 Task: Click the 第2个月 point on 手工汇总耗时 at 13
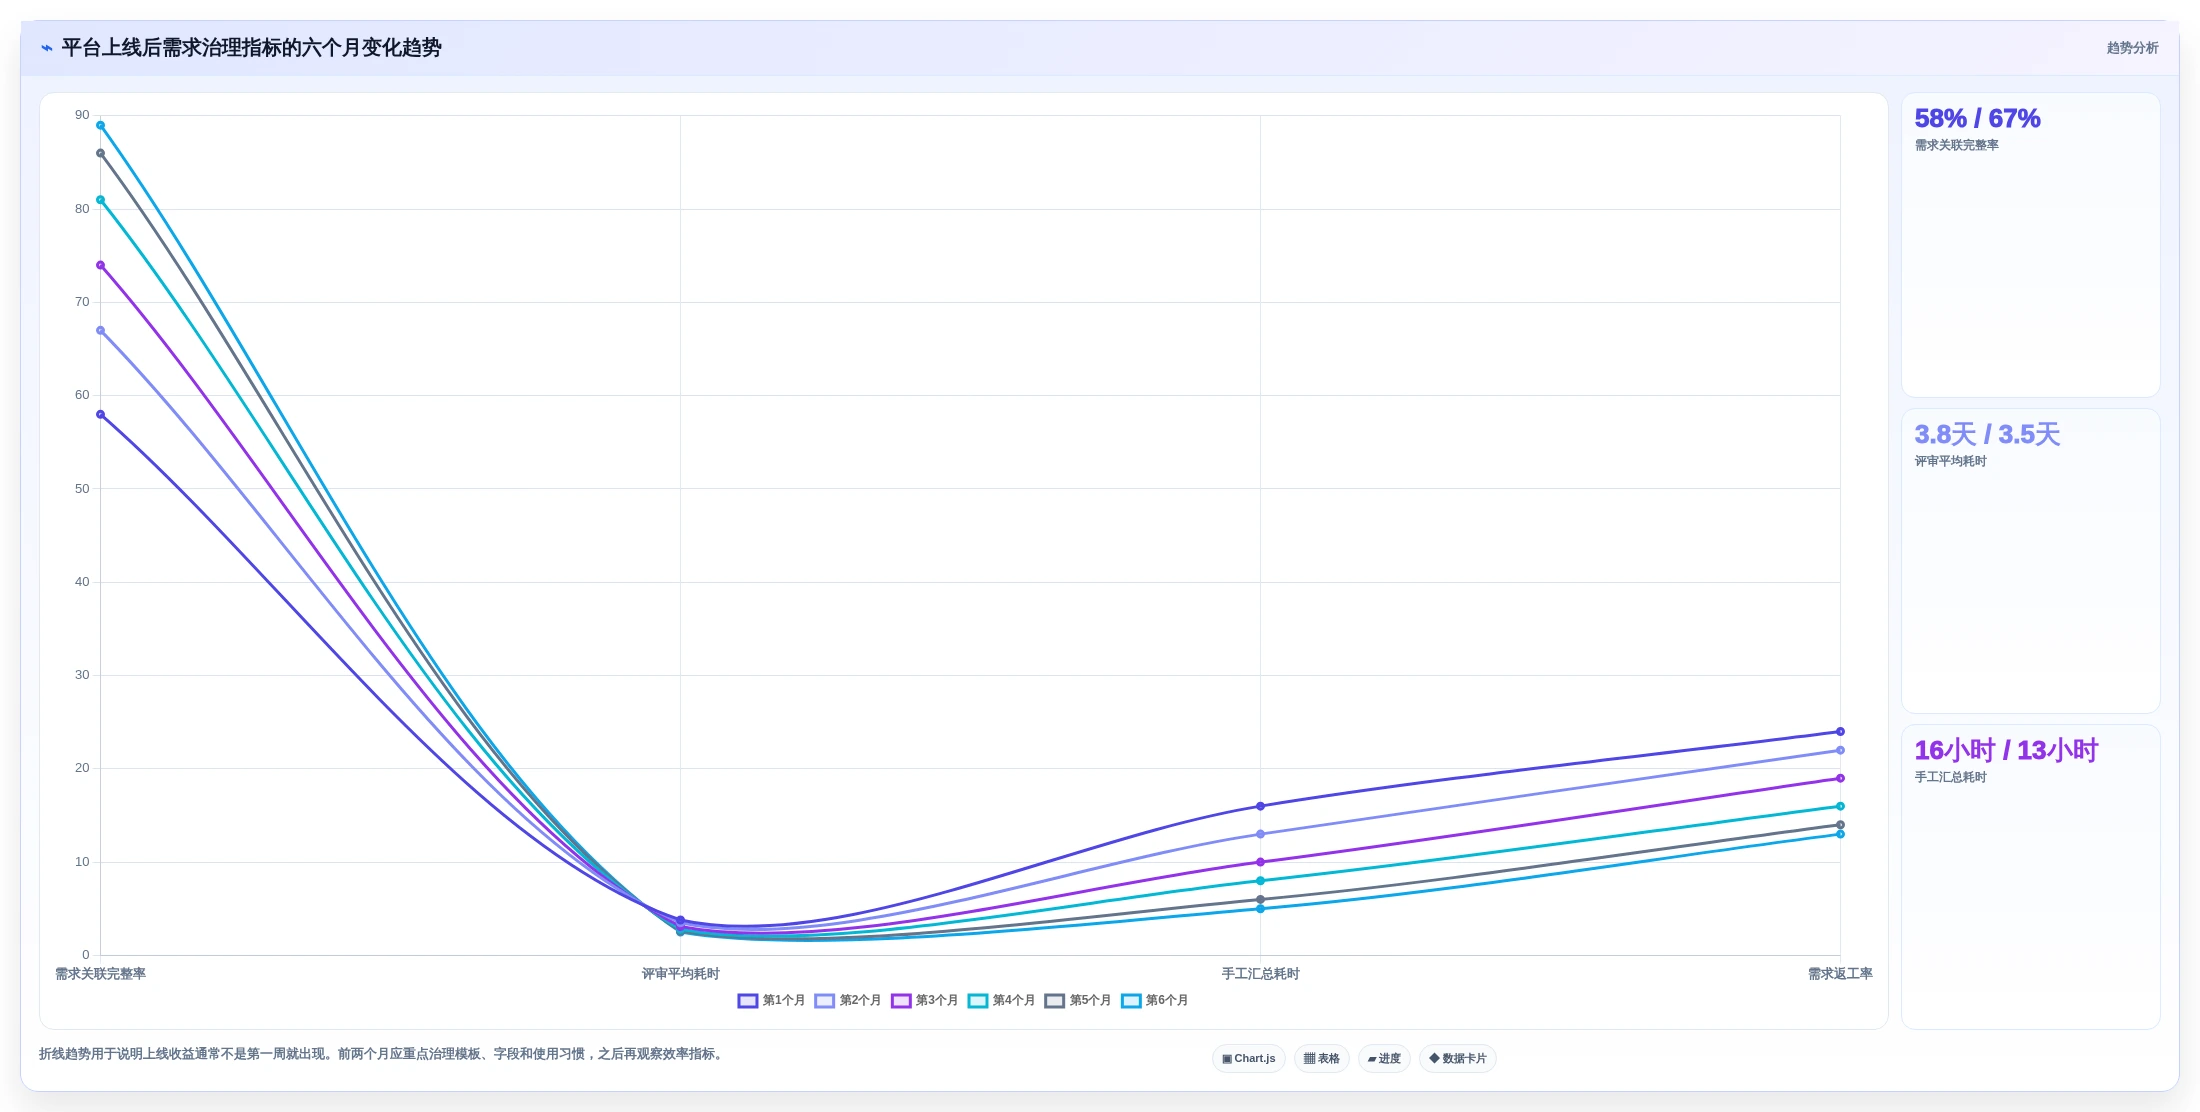(x=1260, y=834)
